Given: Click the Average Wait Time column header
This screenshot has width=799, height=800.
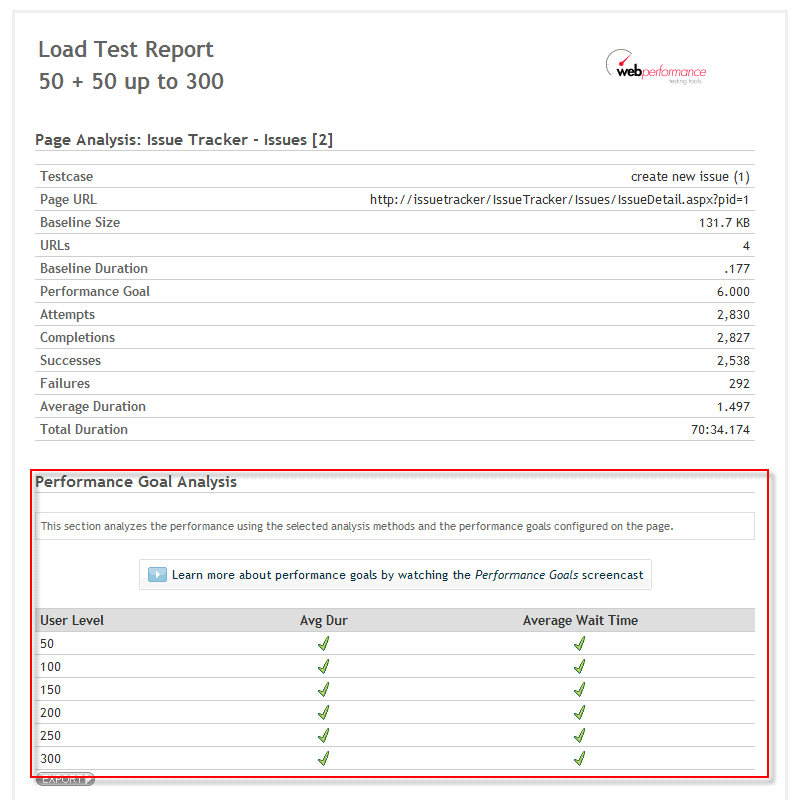Looking at the screenshot, I should point(580,620).
